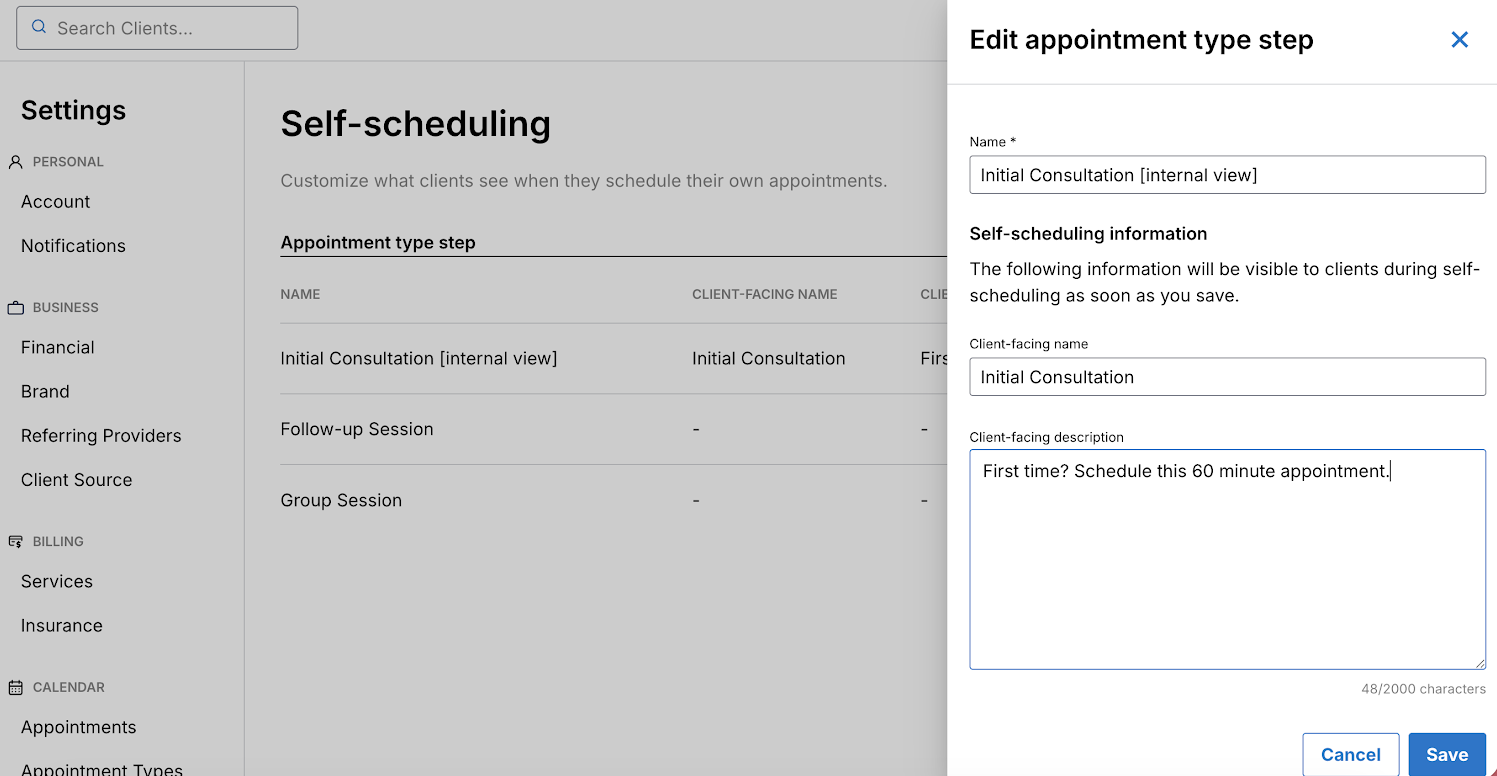Screen dimensions: 1497x776
Task: Go to Appointments under Calendar
Action: point(79,728)
